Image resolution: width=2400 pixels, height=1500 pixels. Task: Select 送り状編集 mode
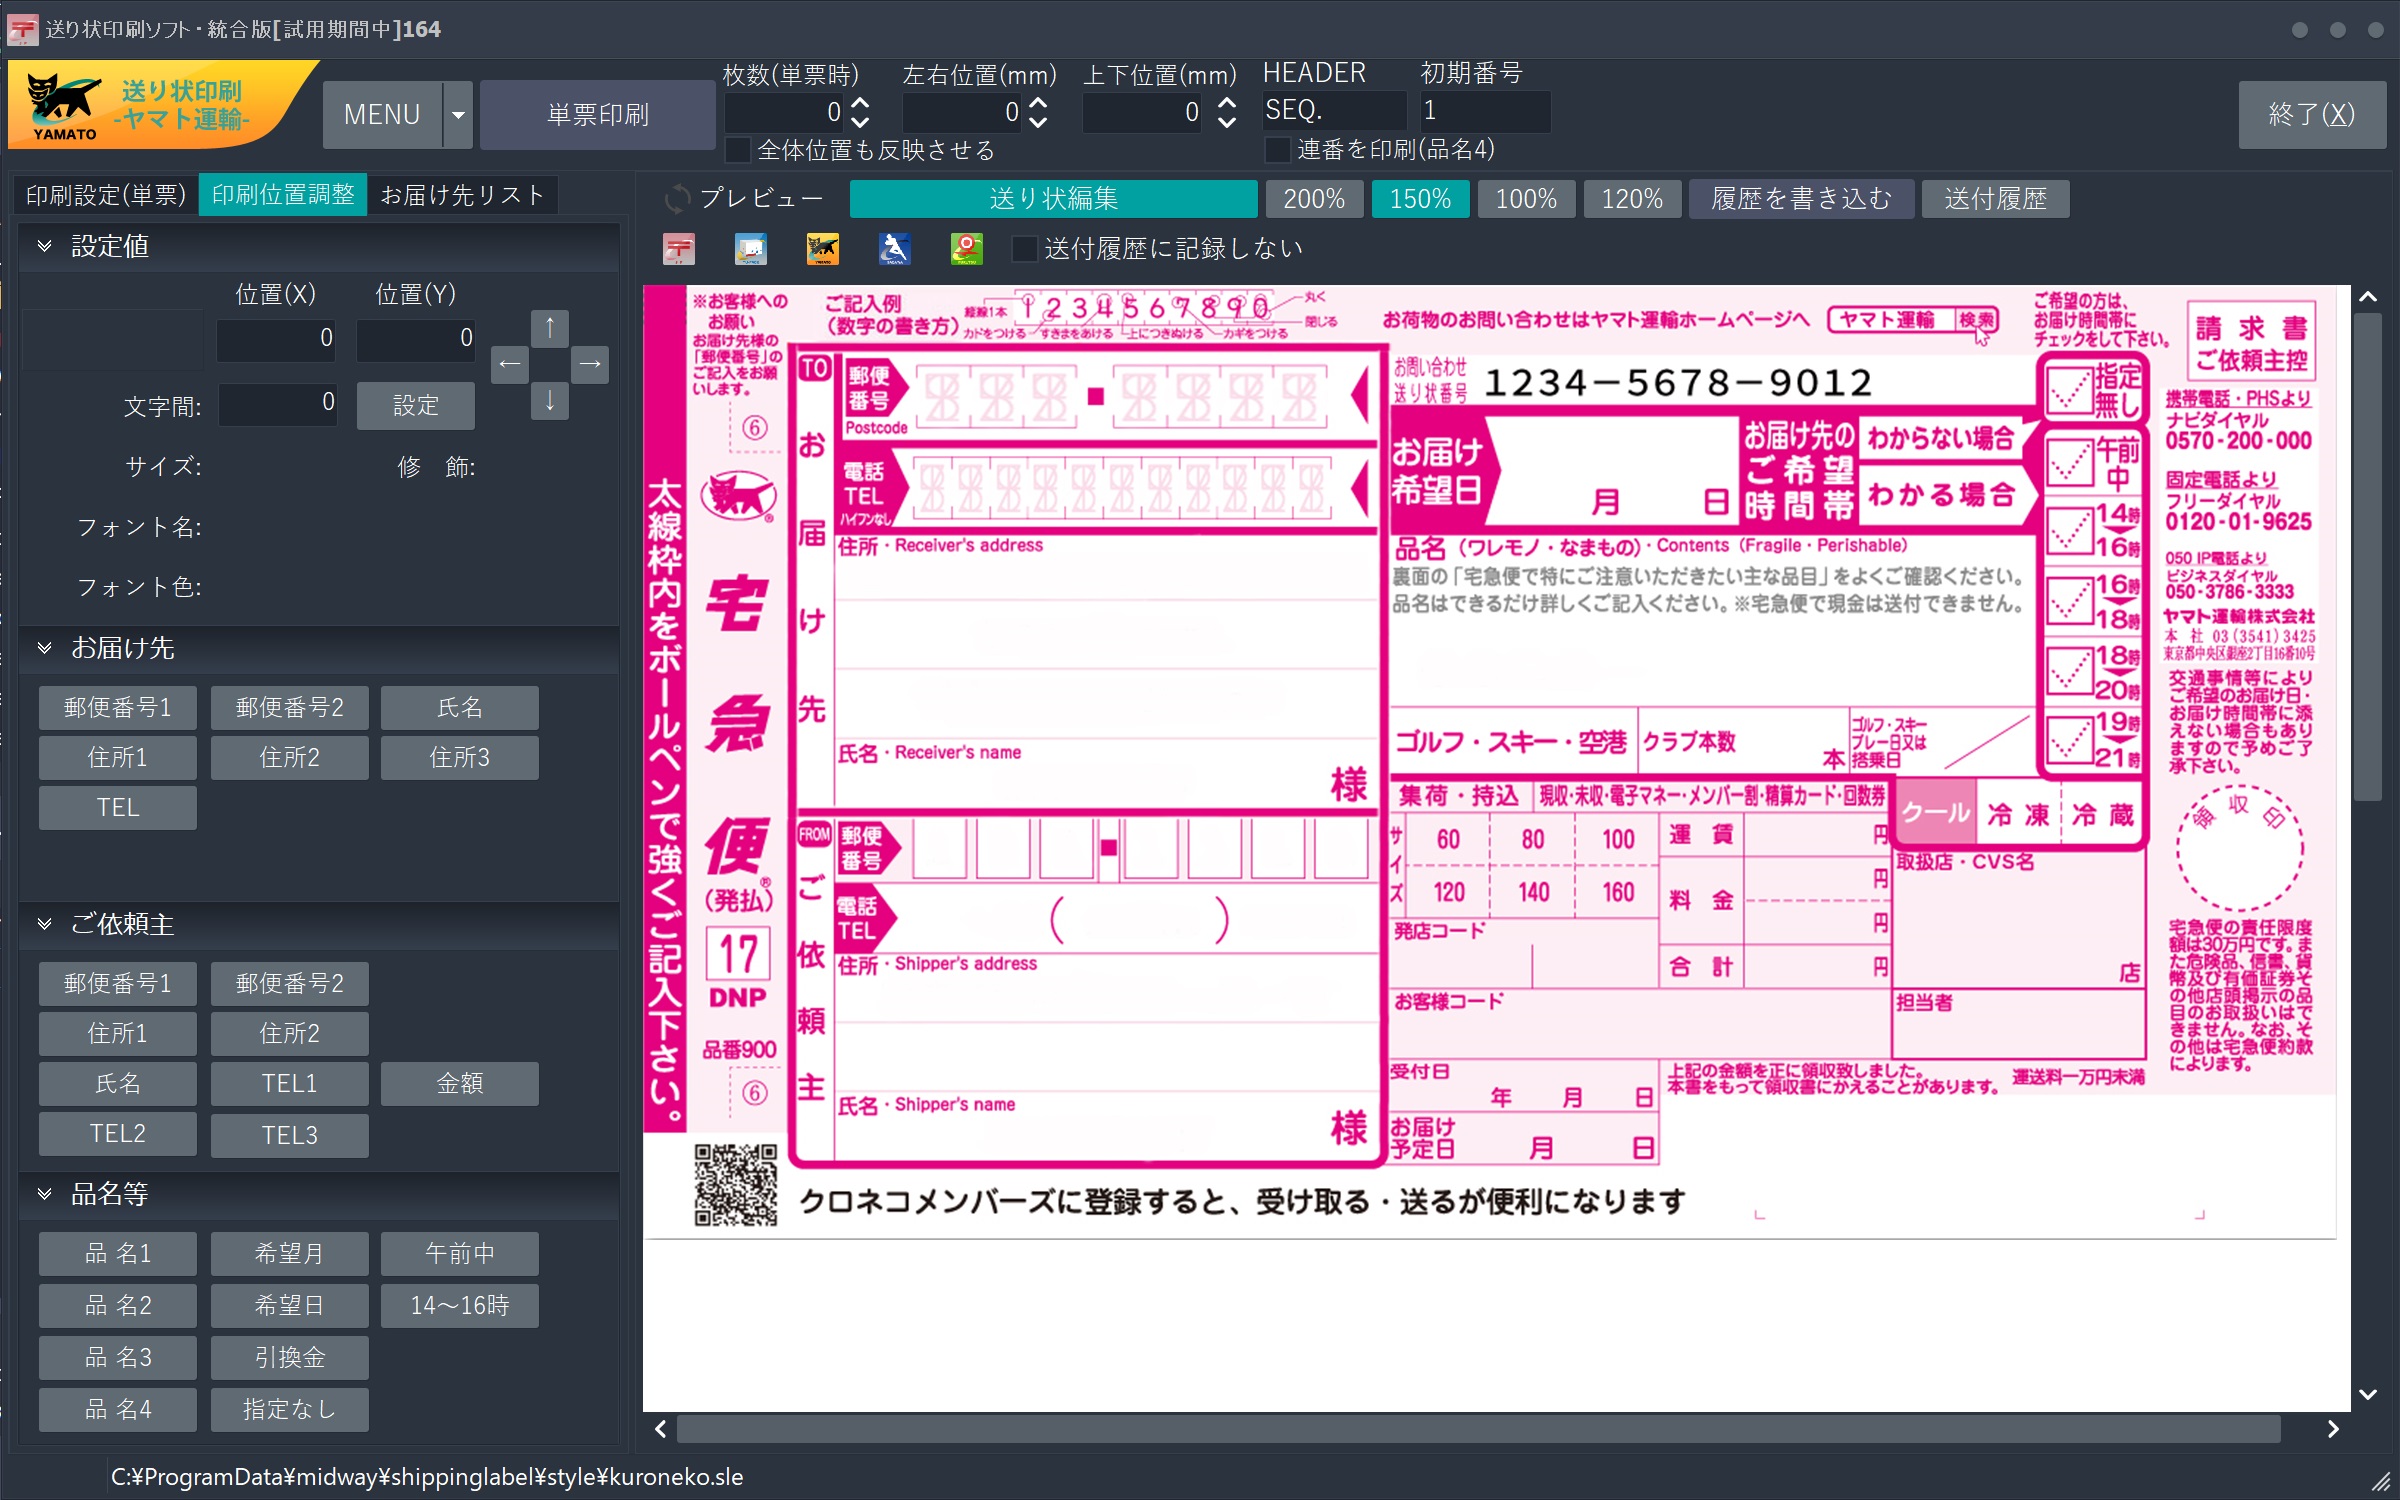pyautogui.click(x=1054, y=199)
